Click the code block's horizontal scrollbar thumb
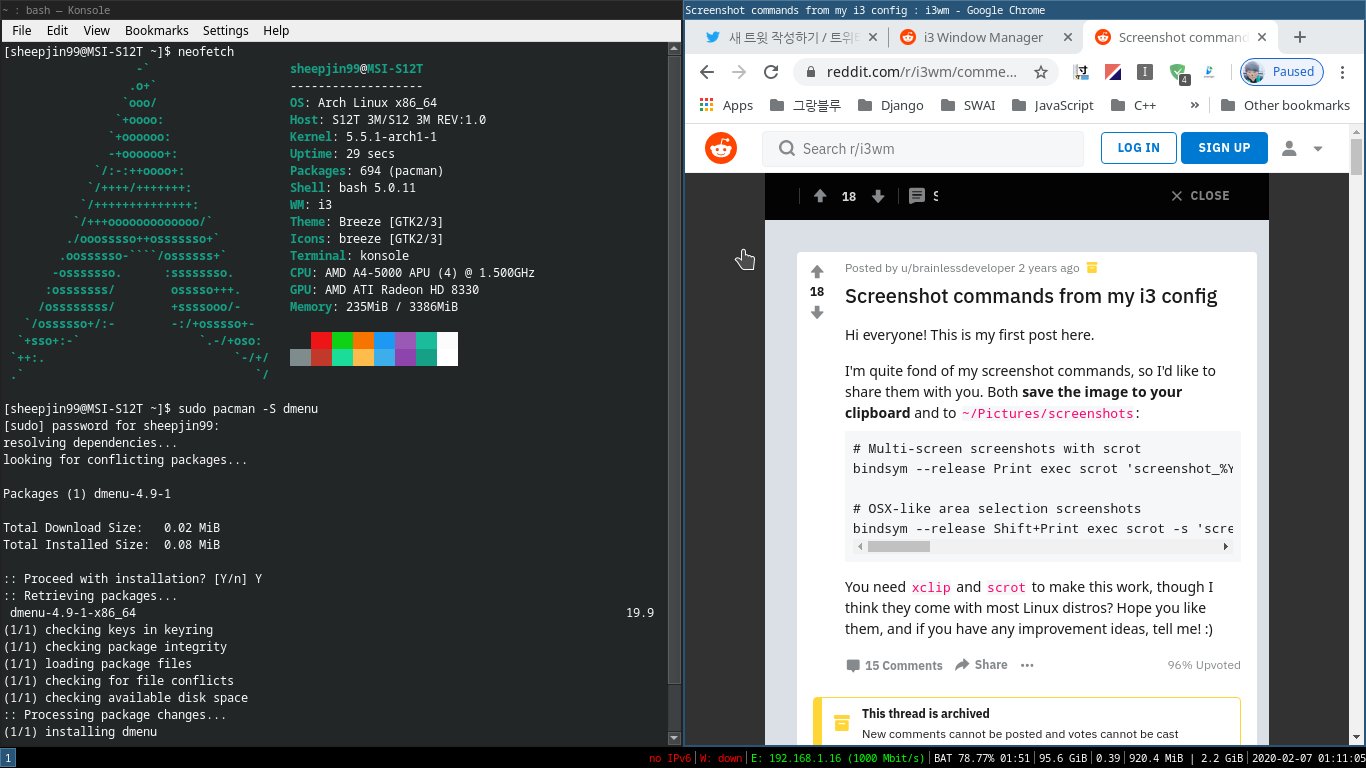 (x=899, y=547)
